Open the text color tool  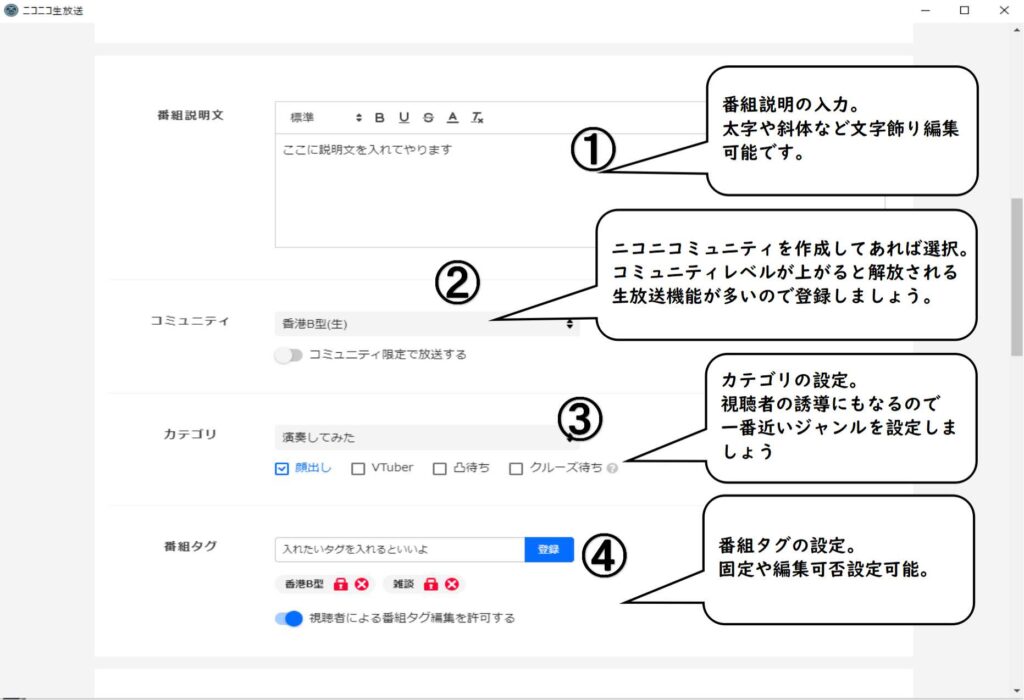tap(453, 118)
